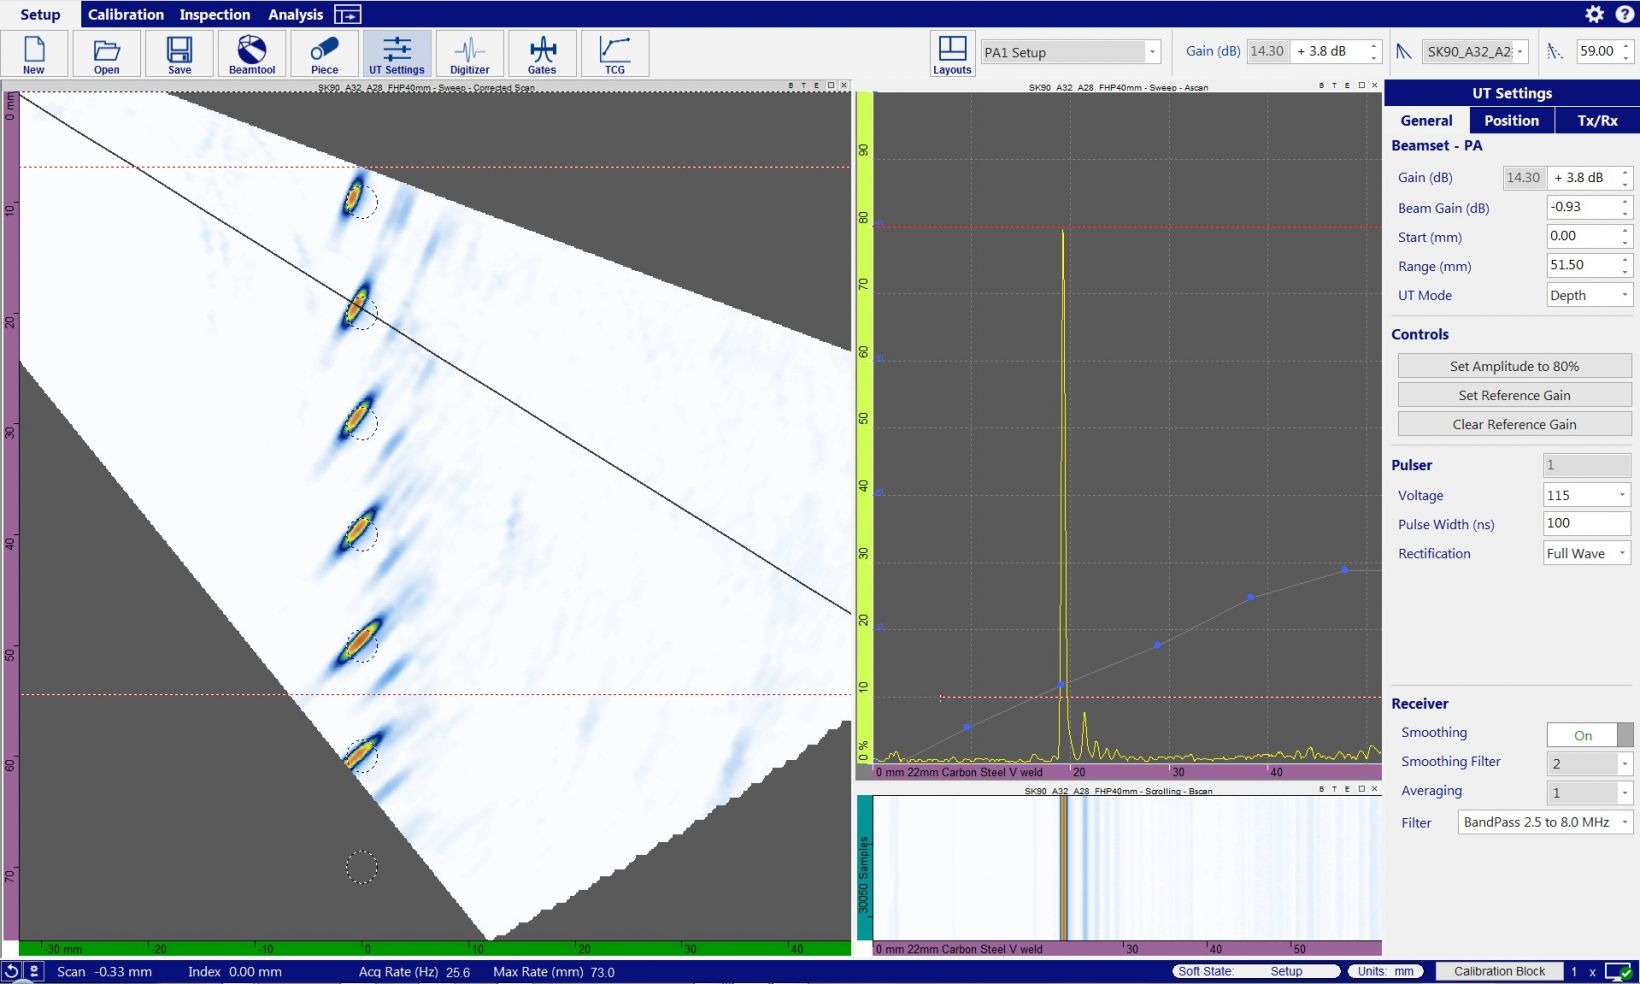
Task: Open settings gear in the title bar
Action: coord(1594,14)
